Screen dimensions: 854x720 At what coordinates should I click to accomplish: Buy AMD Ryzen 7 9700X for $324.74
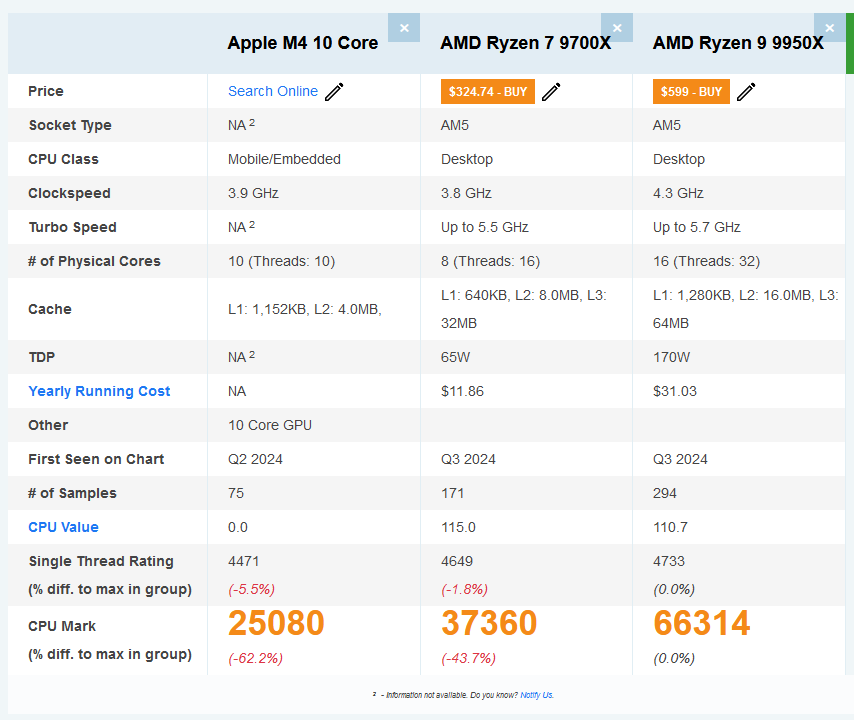pyautogui.click(x=487, y=90)
